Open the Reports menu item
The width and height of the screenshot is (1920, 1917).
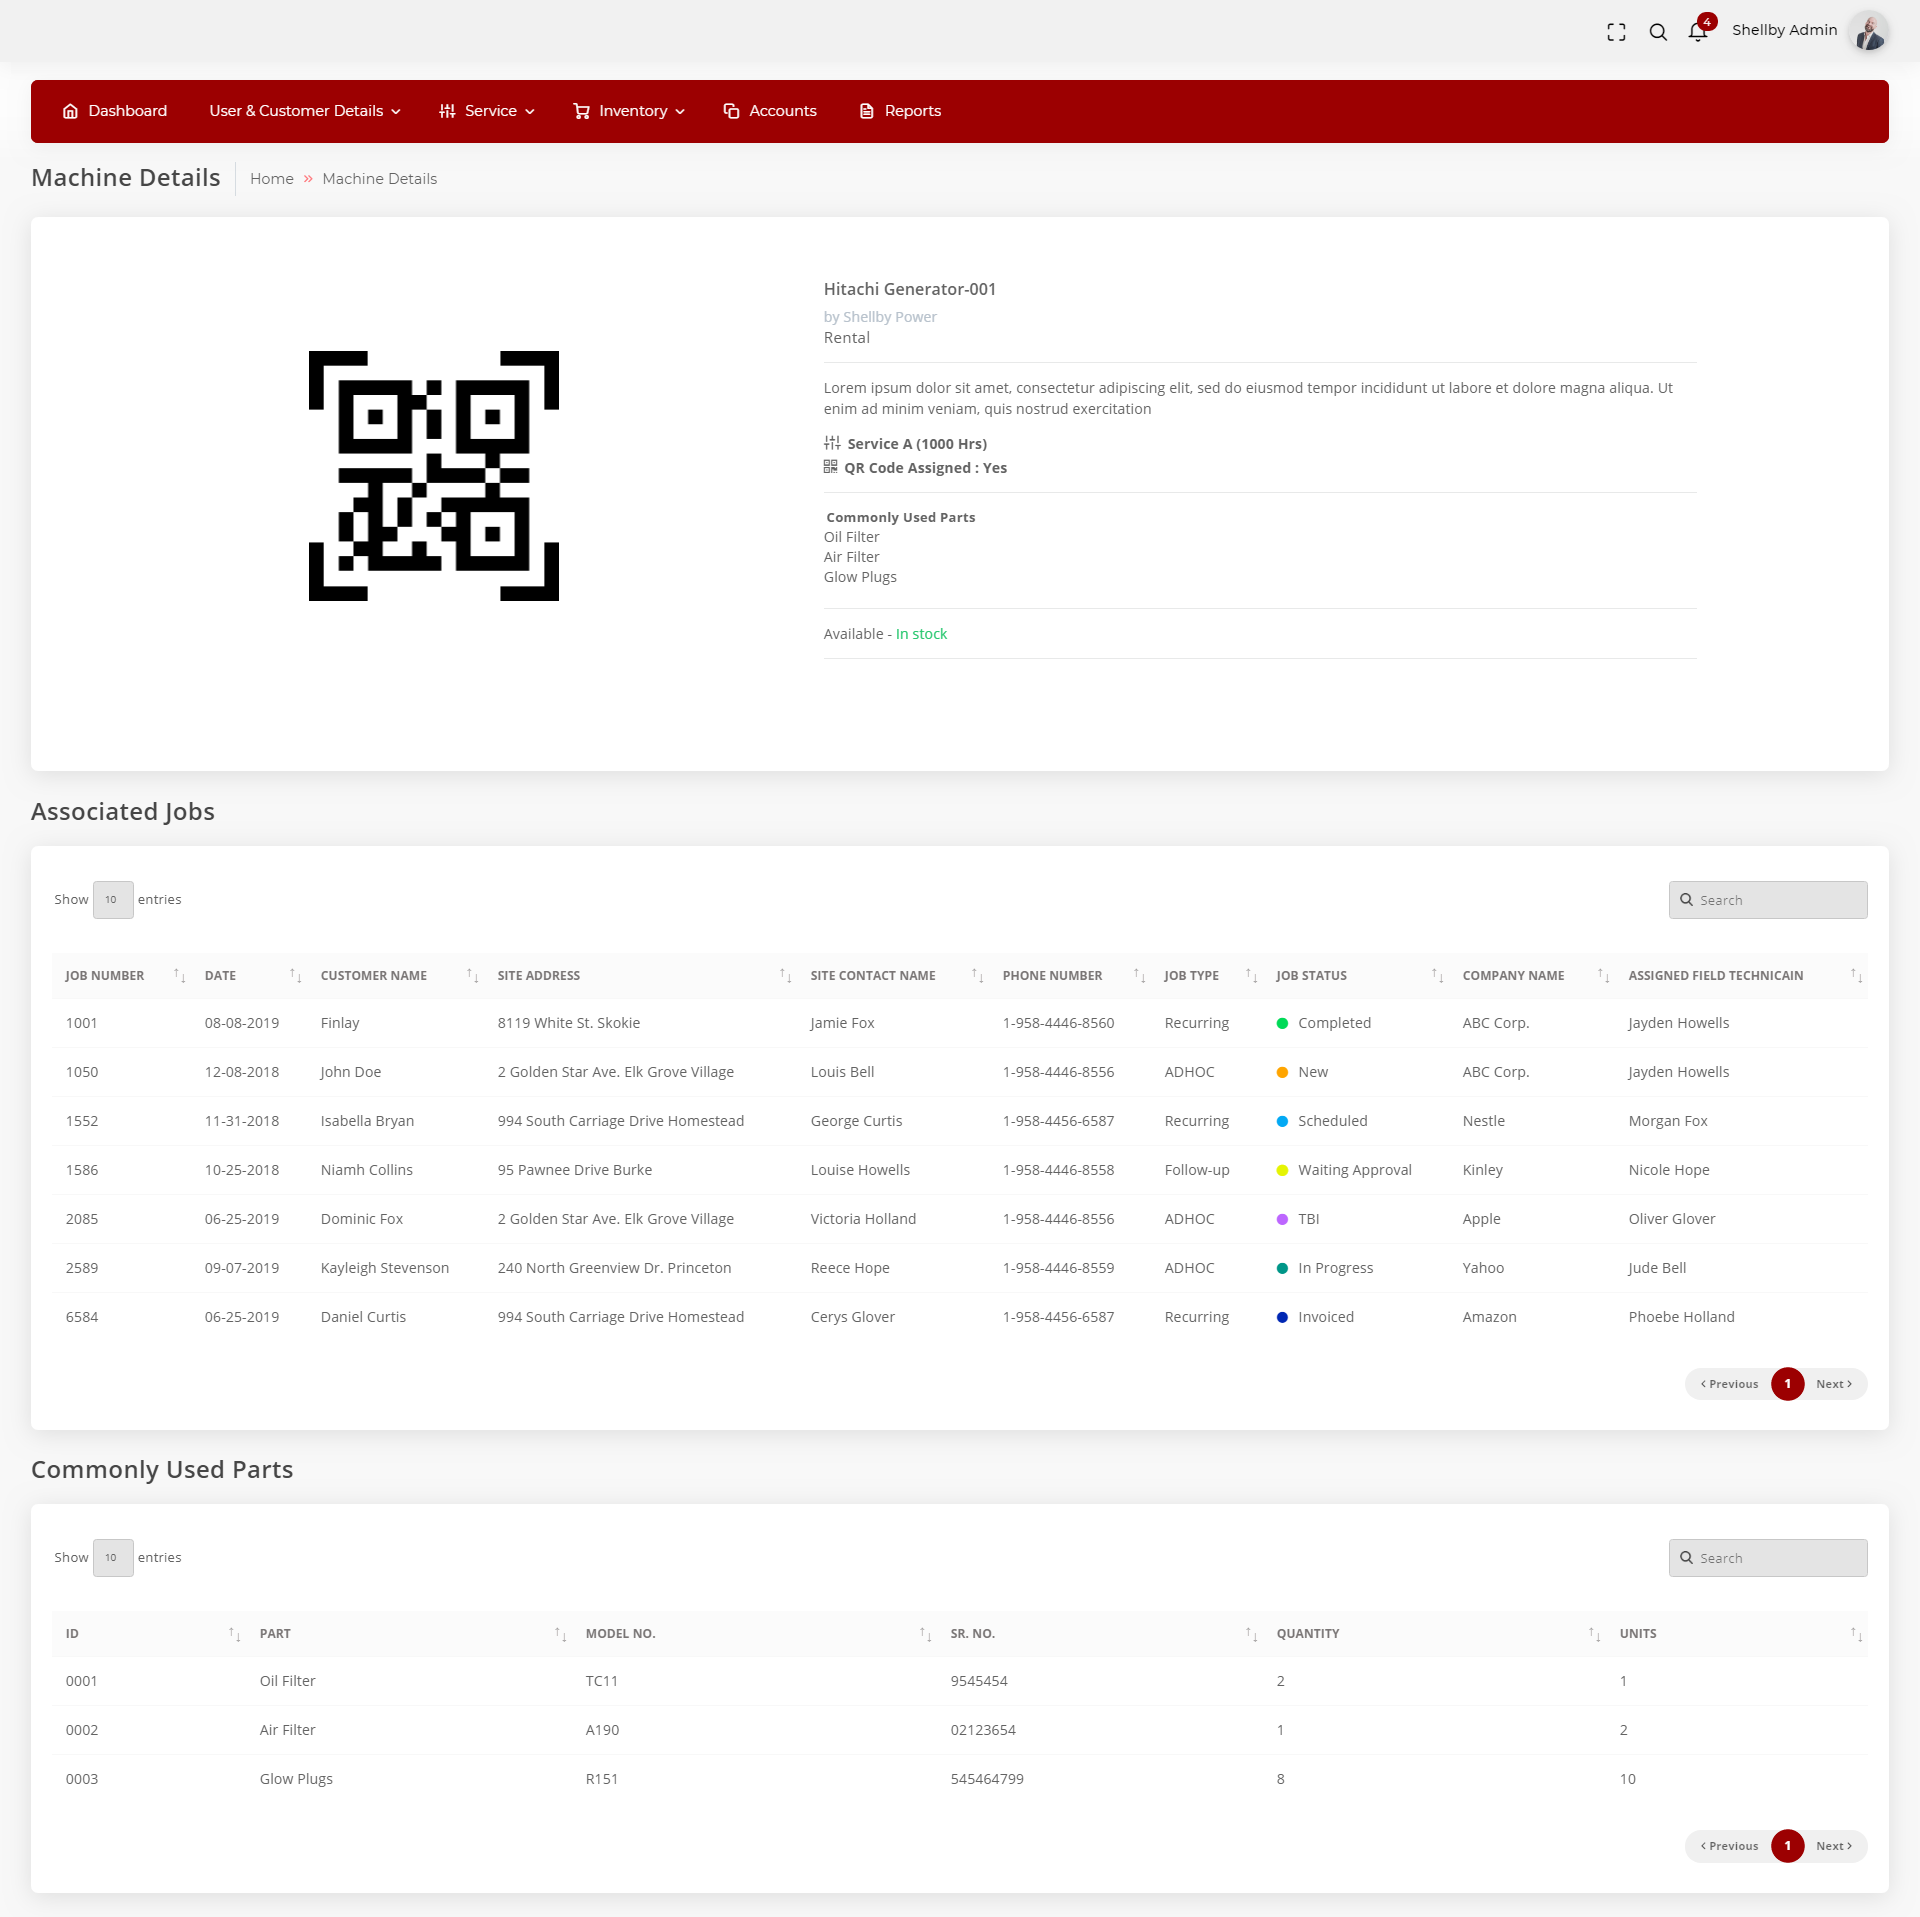(900, 111)
